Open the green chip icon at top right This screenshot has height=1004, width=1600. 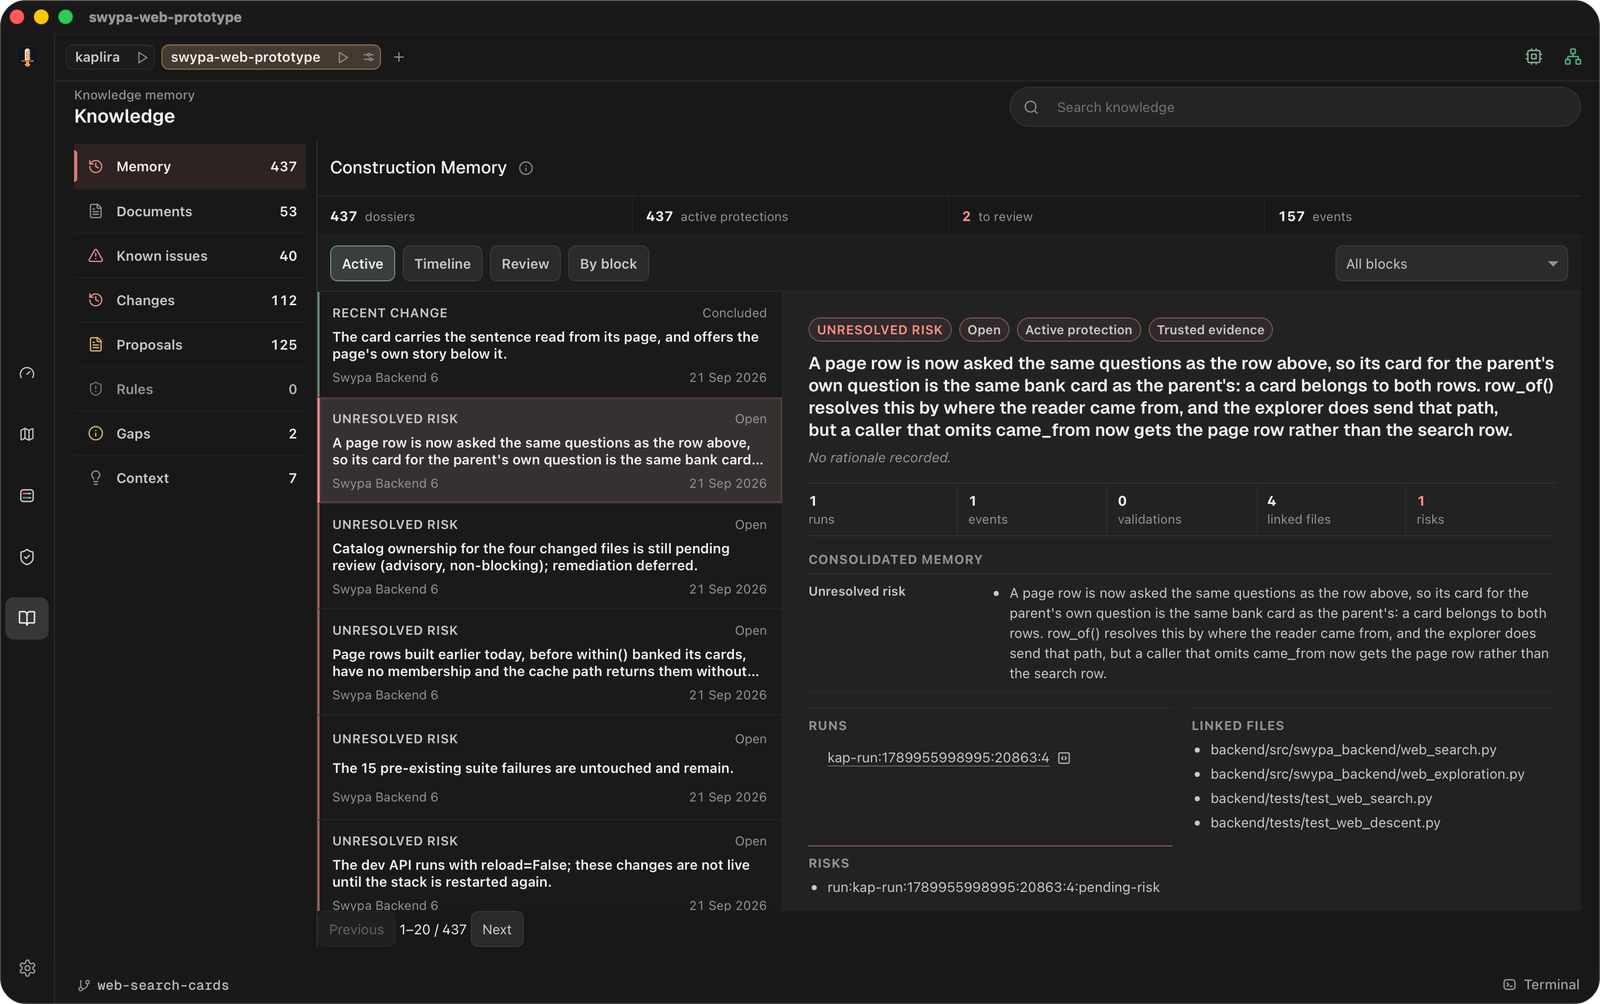1534,57
